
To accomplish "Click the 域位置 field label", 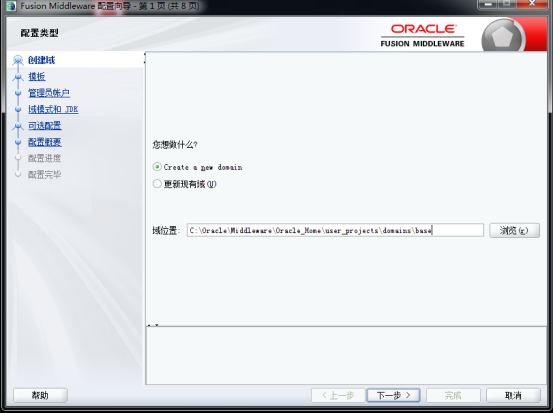I will coord(166,231).
